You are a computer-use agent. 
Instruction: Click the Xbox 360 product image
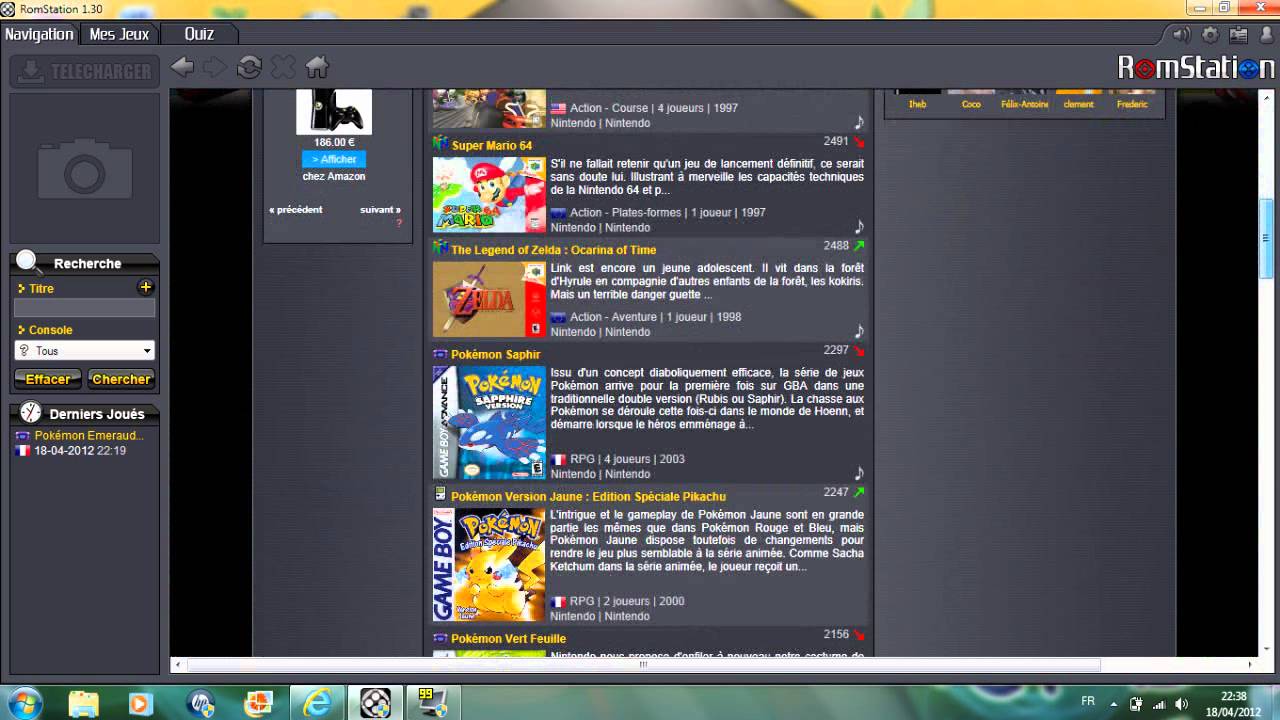pos(334,111)
